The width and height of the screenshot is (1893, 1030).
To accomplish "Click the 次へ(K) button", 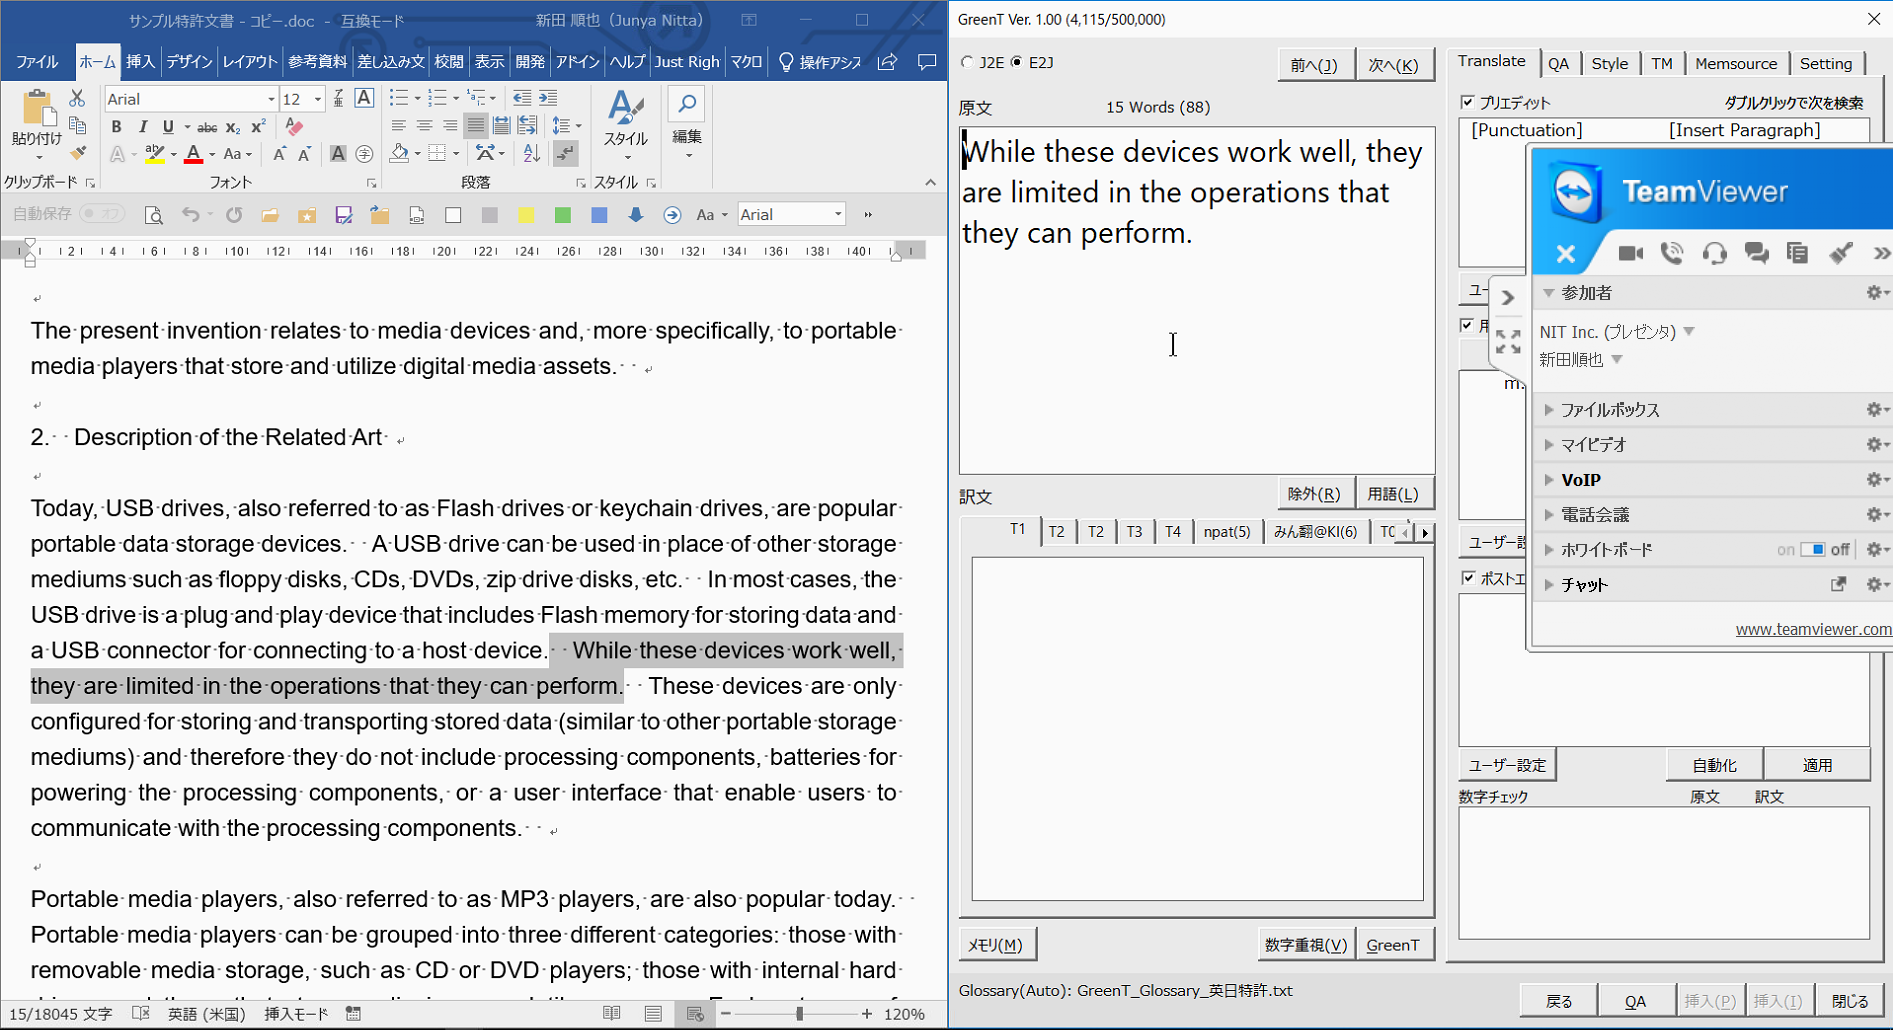I will pyautogui.click(x=1393, y=65).
